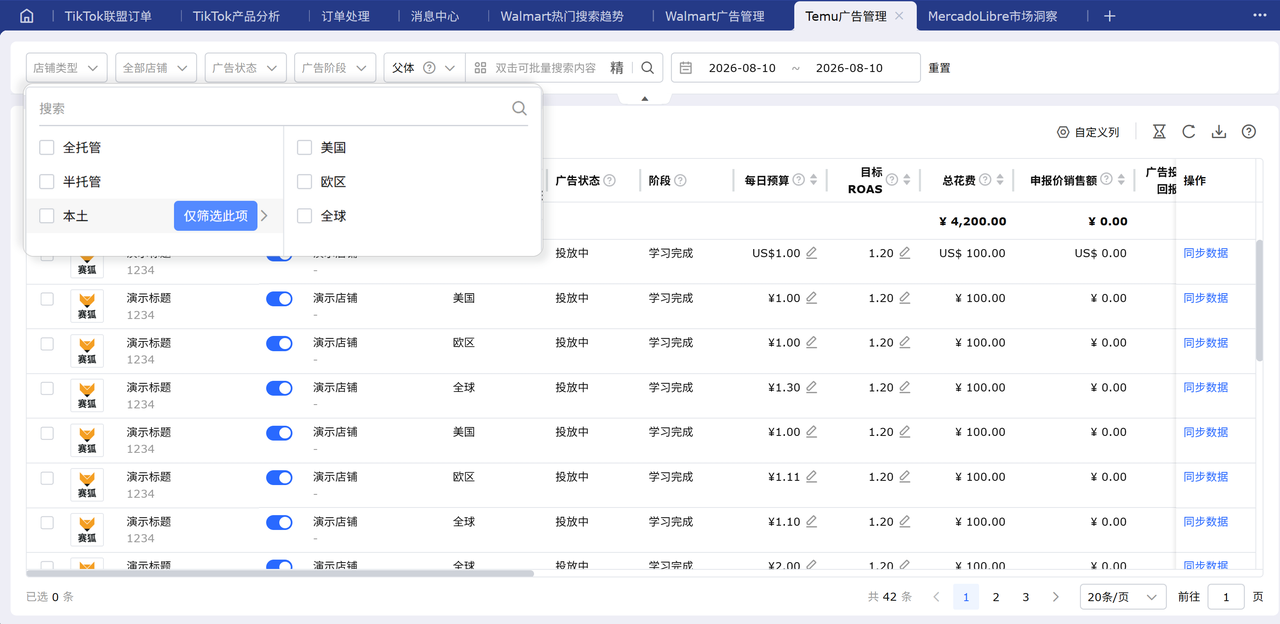Go to next page arrow
Image resolution: width=1280 pixels, height=624 pixels.
1055,597
